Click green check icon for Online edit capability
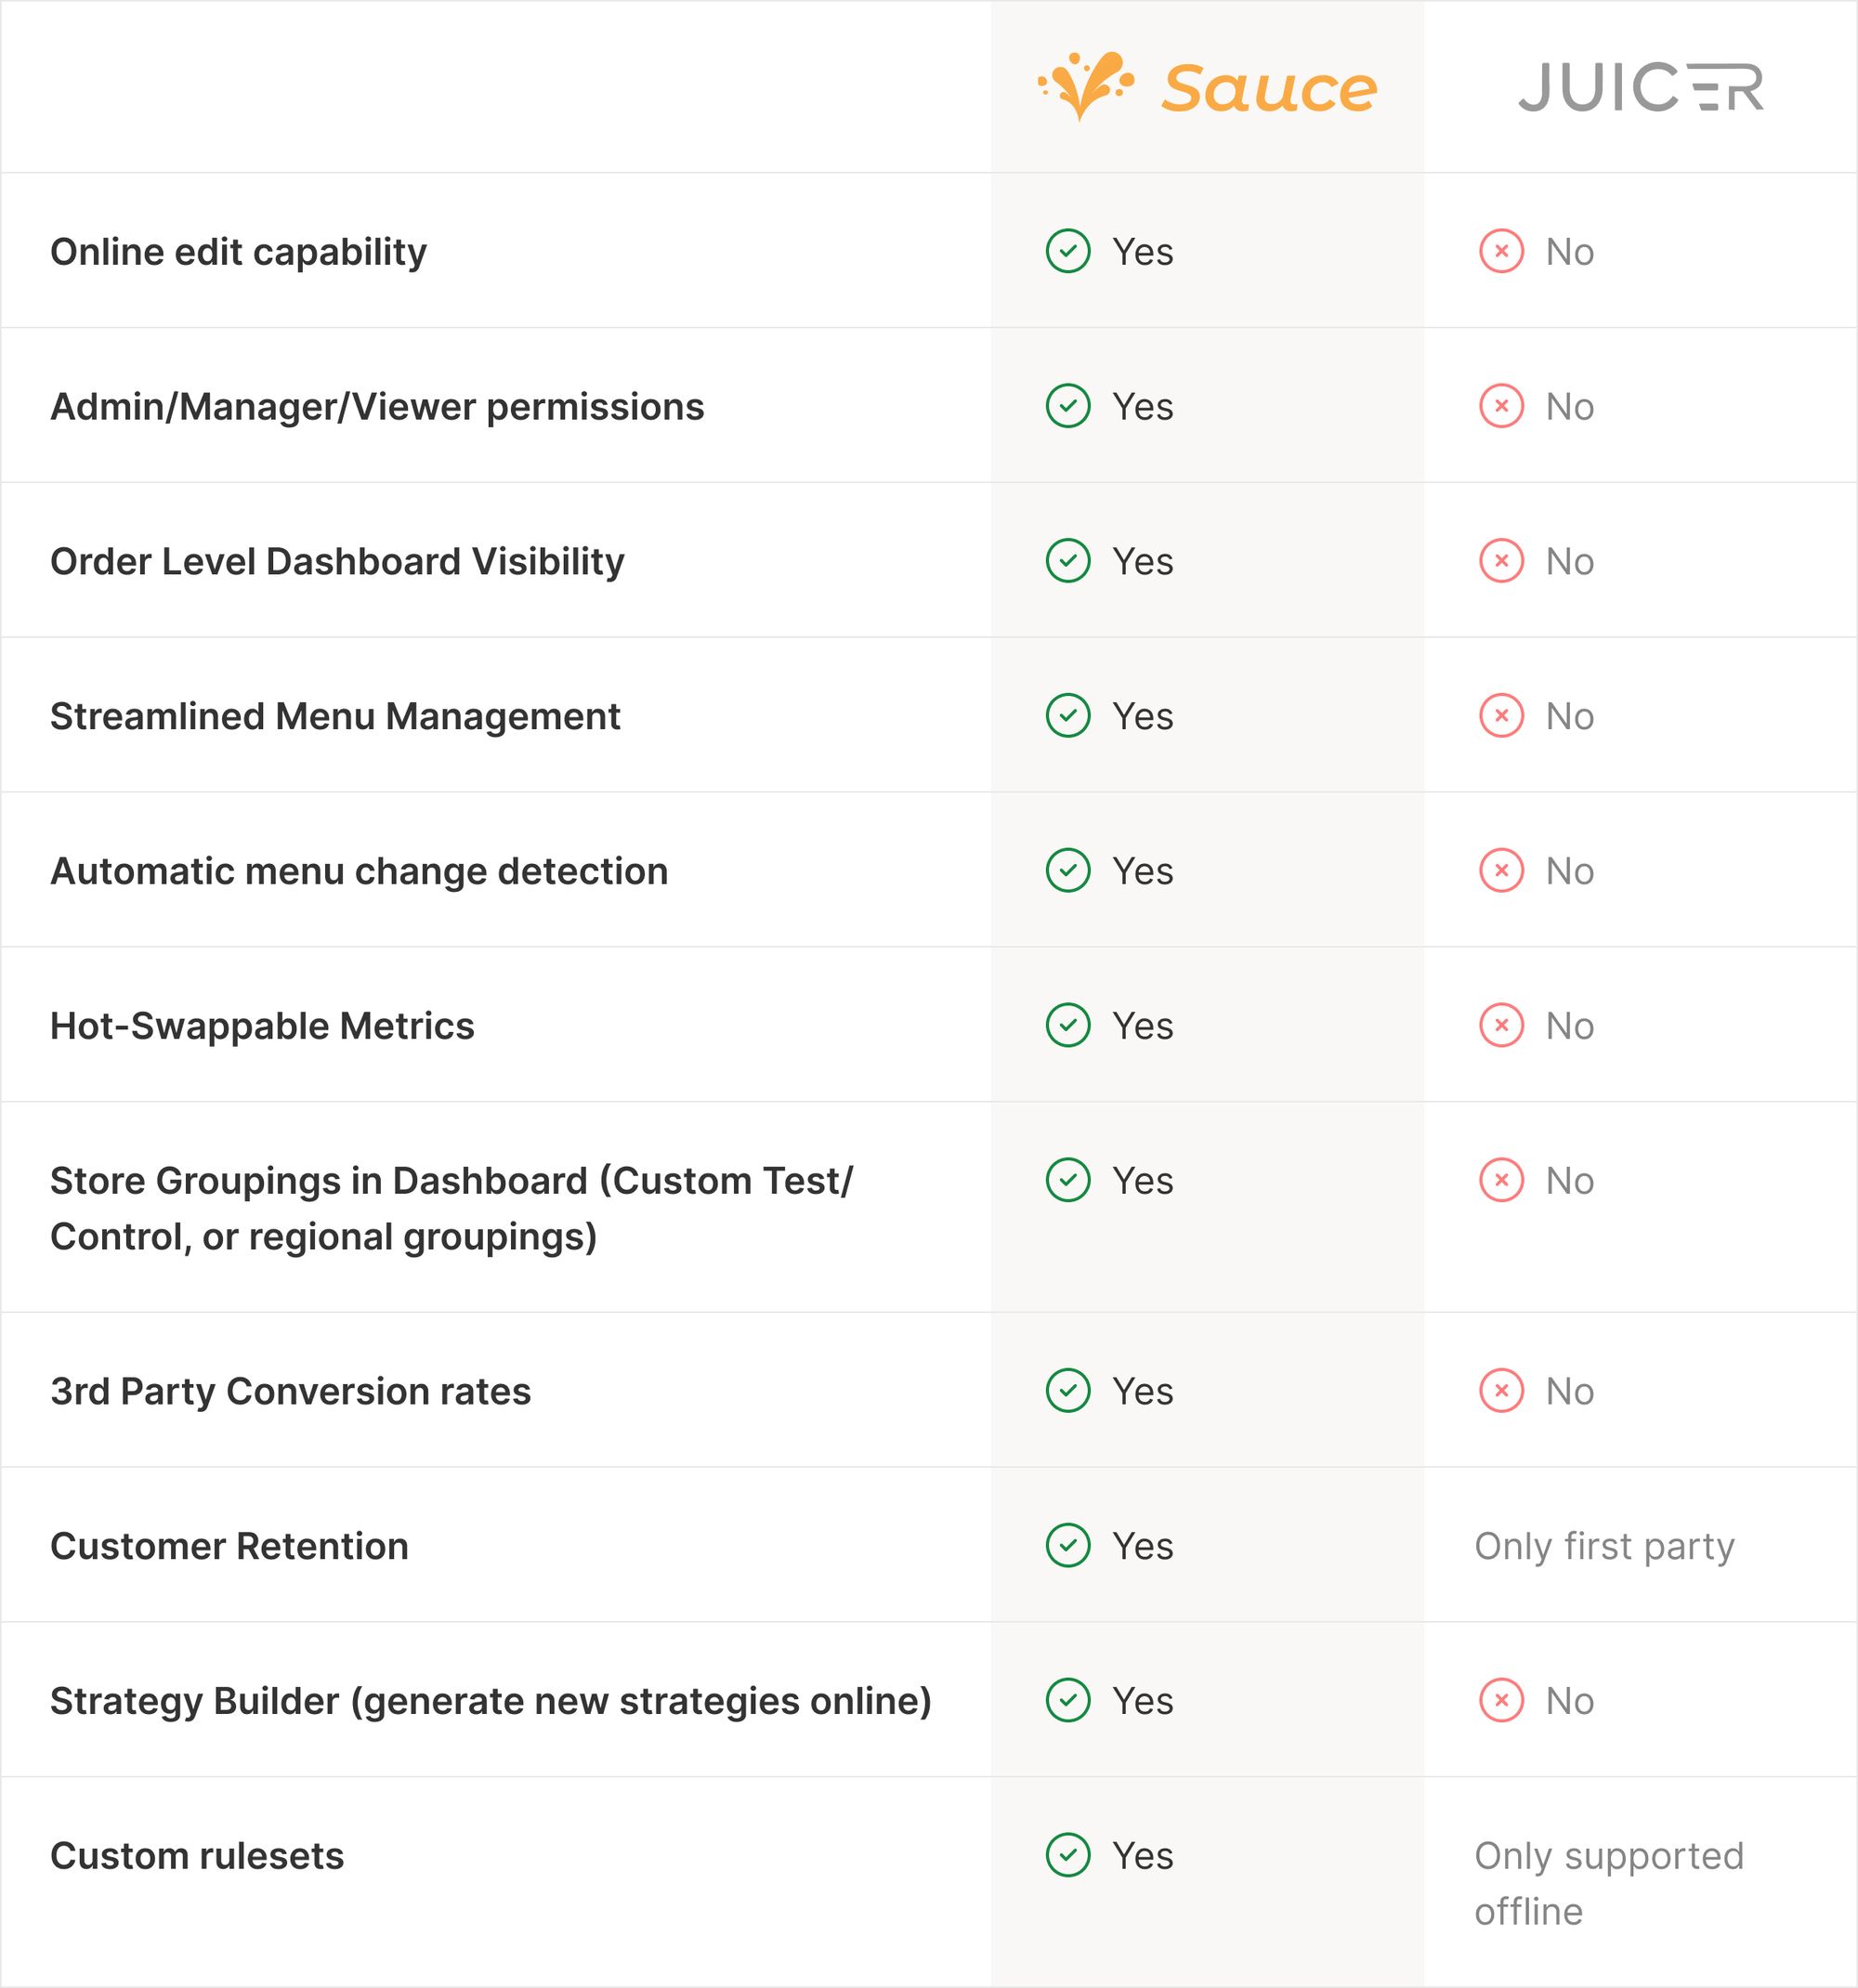 point(1068,251)
